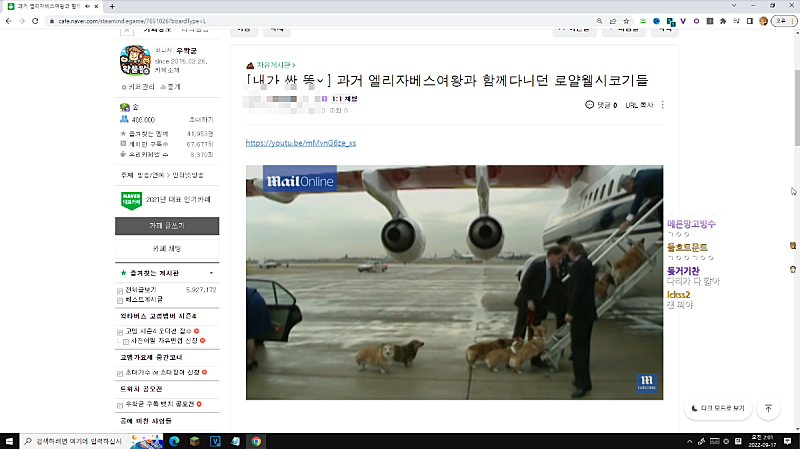Open the subscription badge contest board
The width and height of the screenshot is (800, 449).
pos(160,404)
